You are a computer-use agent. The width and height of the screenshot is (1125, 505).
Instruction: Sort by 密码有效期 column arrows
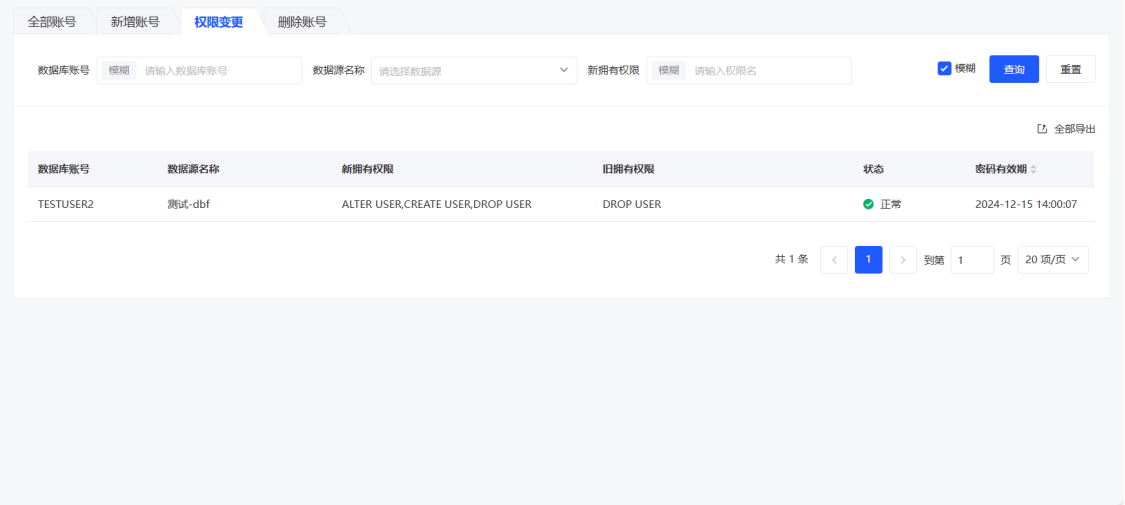[1033, 169]
